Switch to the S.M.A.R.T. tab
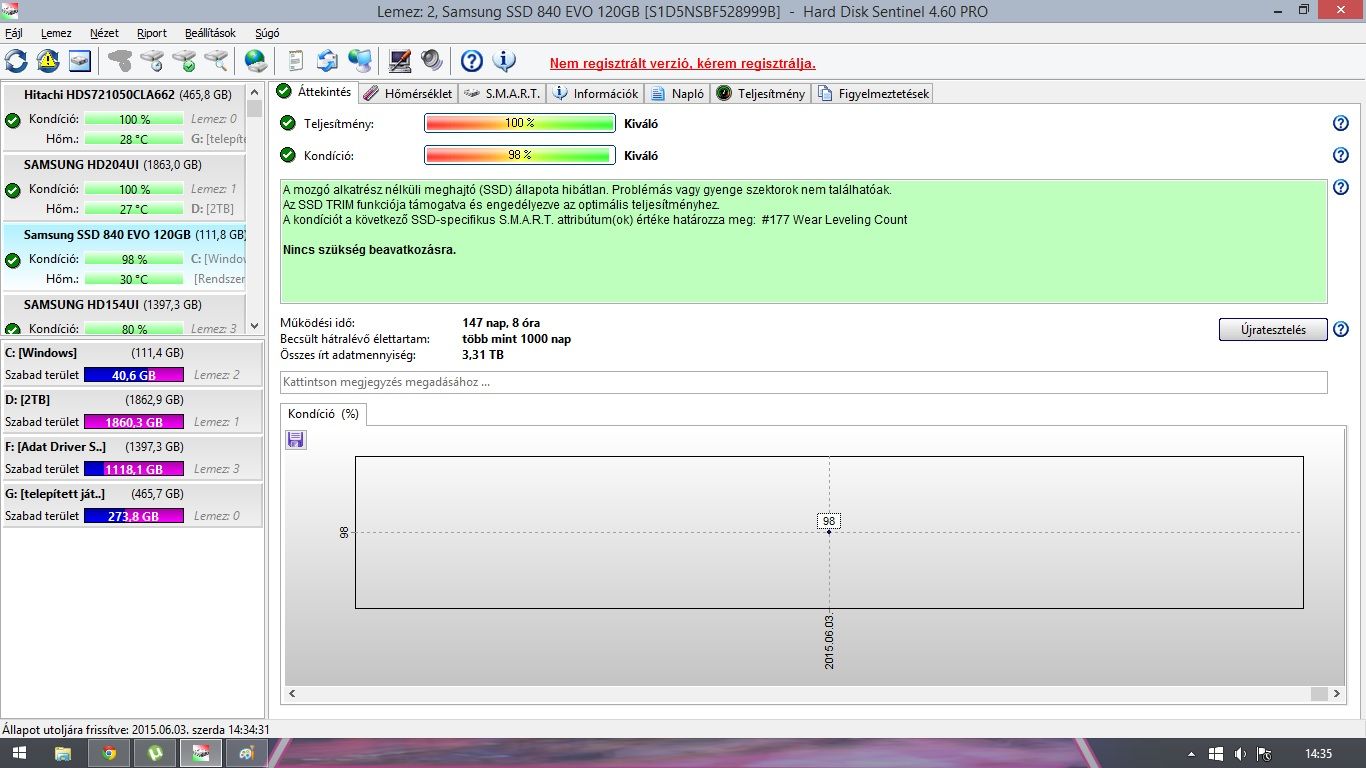This screenshot has height=768, width=1366. pyautogui.click(x=502, y=93)
